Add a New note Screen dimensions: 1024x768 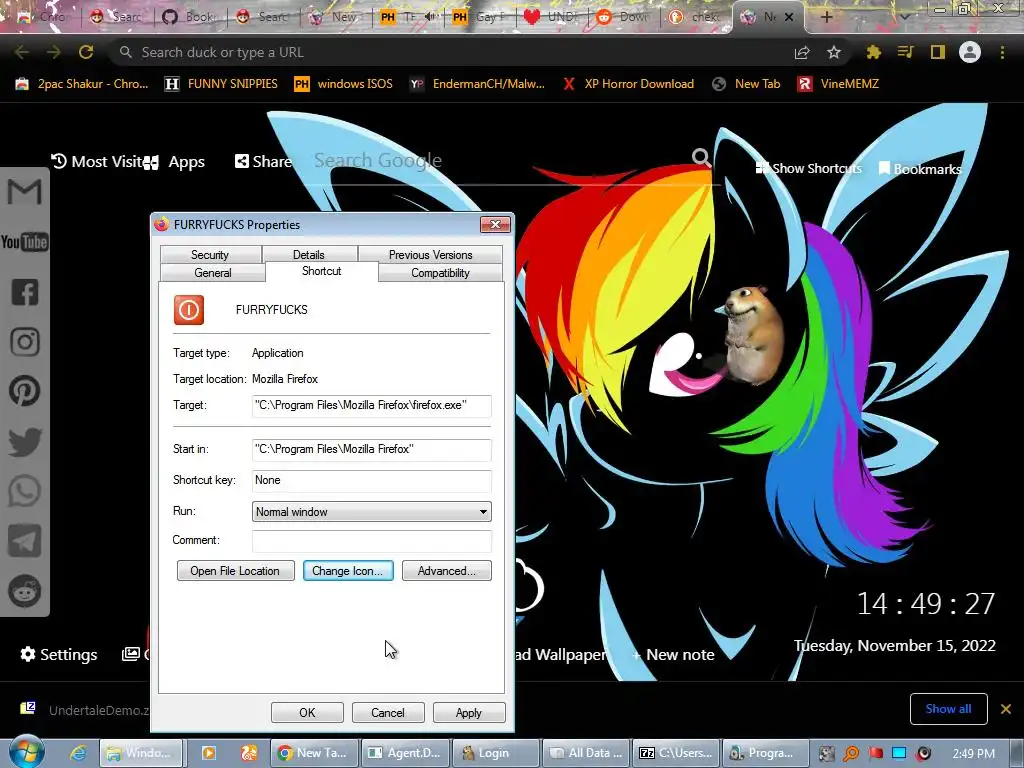(673, 654)
